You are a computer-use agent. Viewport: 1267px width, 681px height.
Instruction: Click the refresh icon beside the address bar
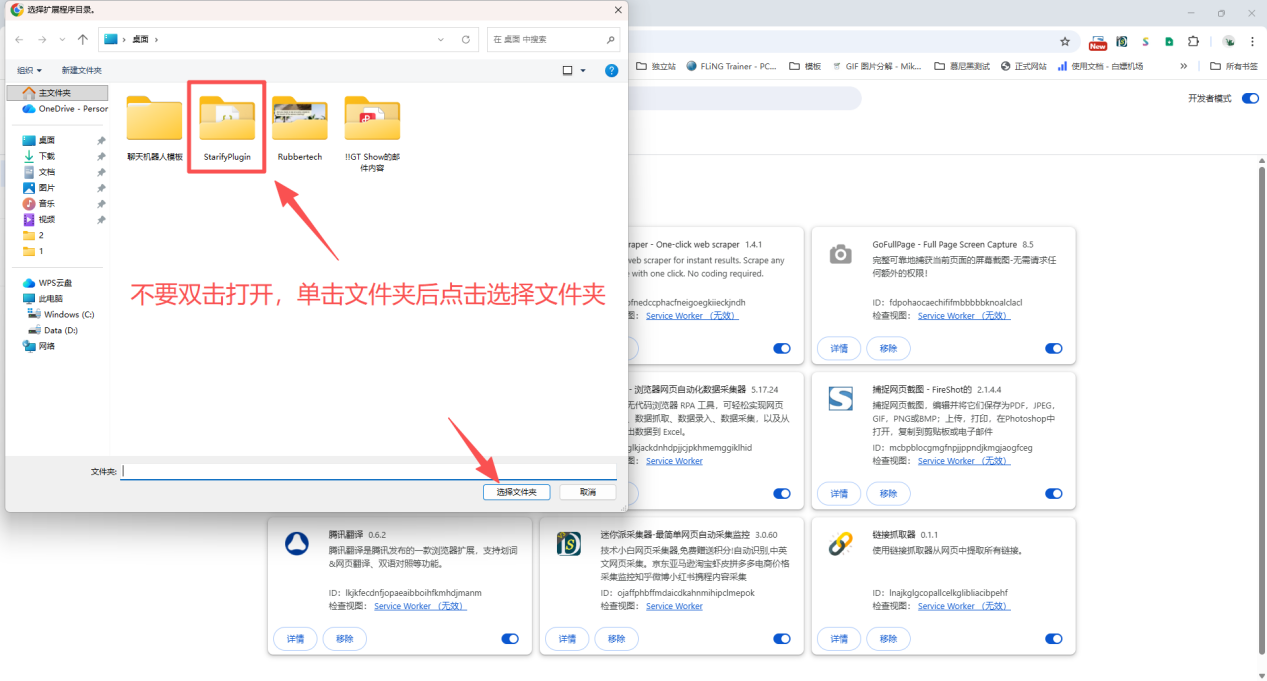point(468,38)
